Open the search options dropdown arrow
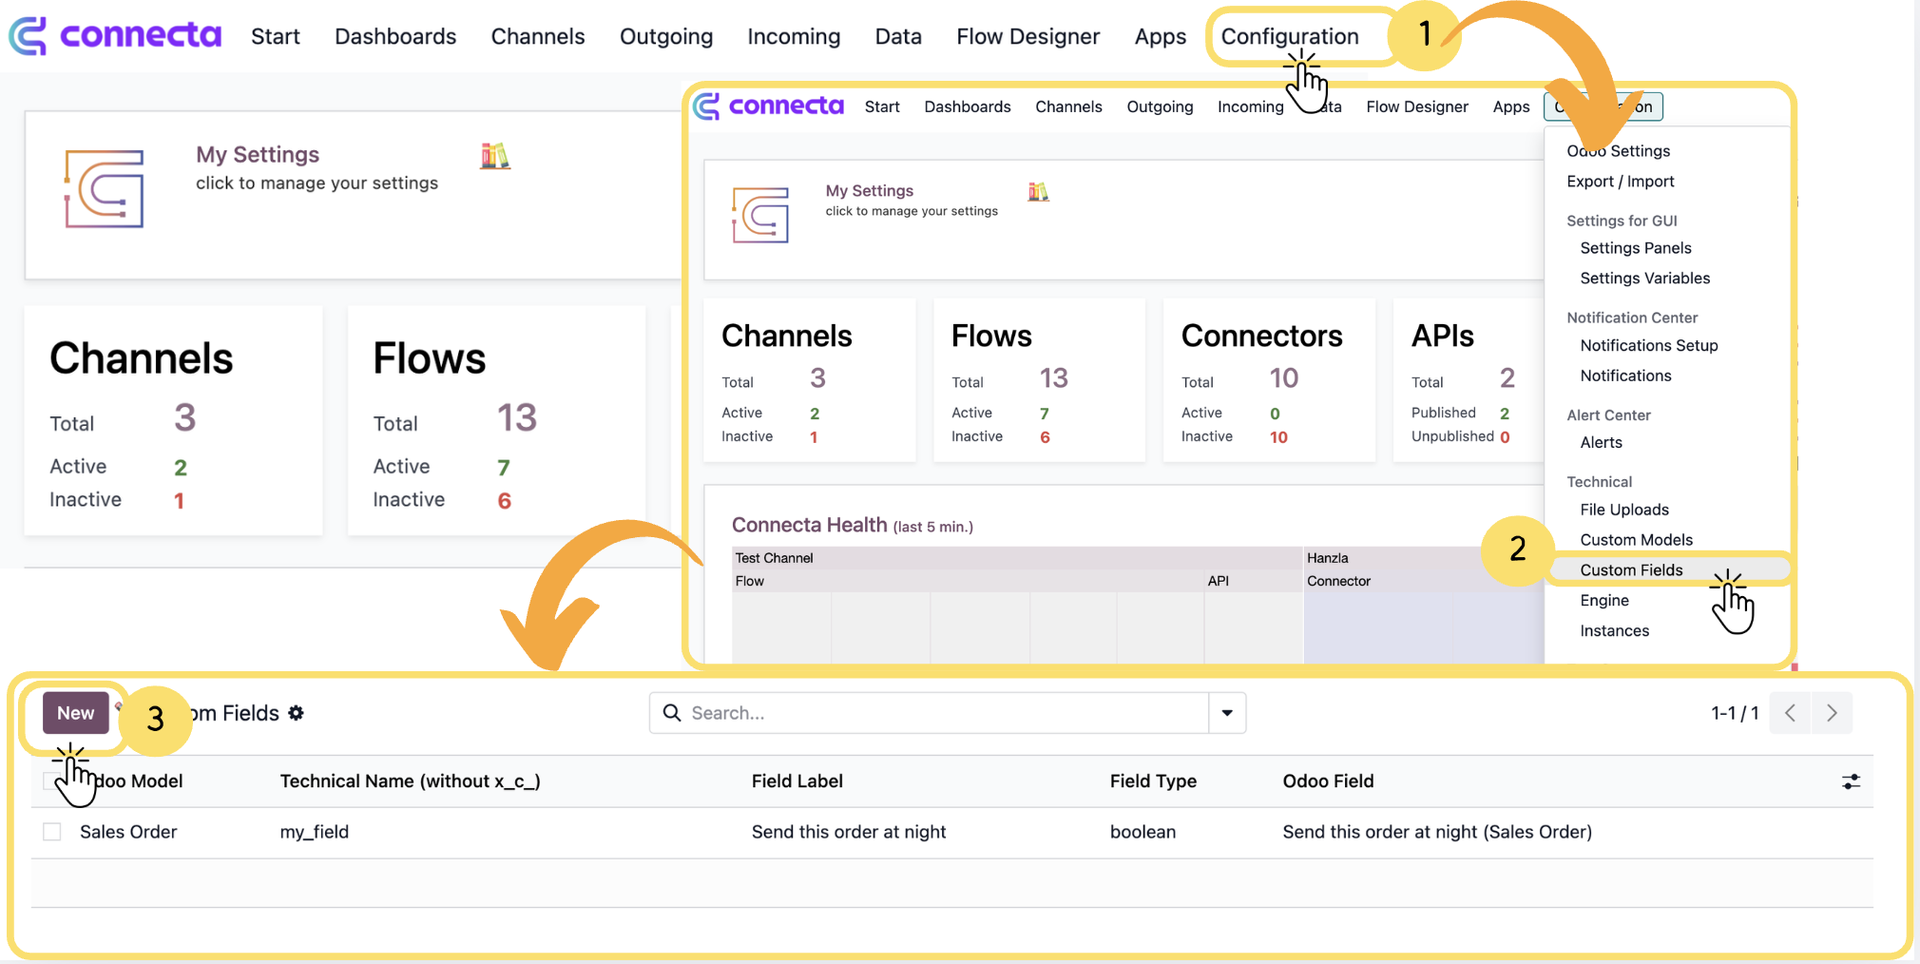The image size is (1920, 964). (1227, 713)
